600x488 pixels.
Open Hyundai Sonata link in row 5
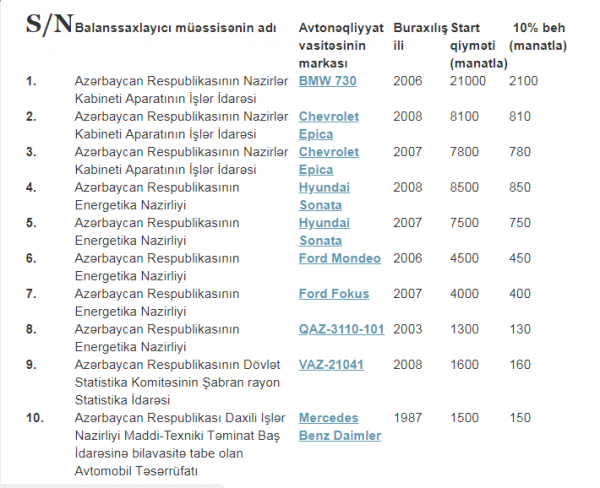click(324, 232)
